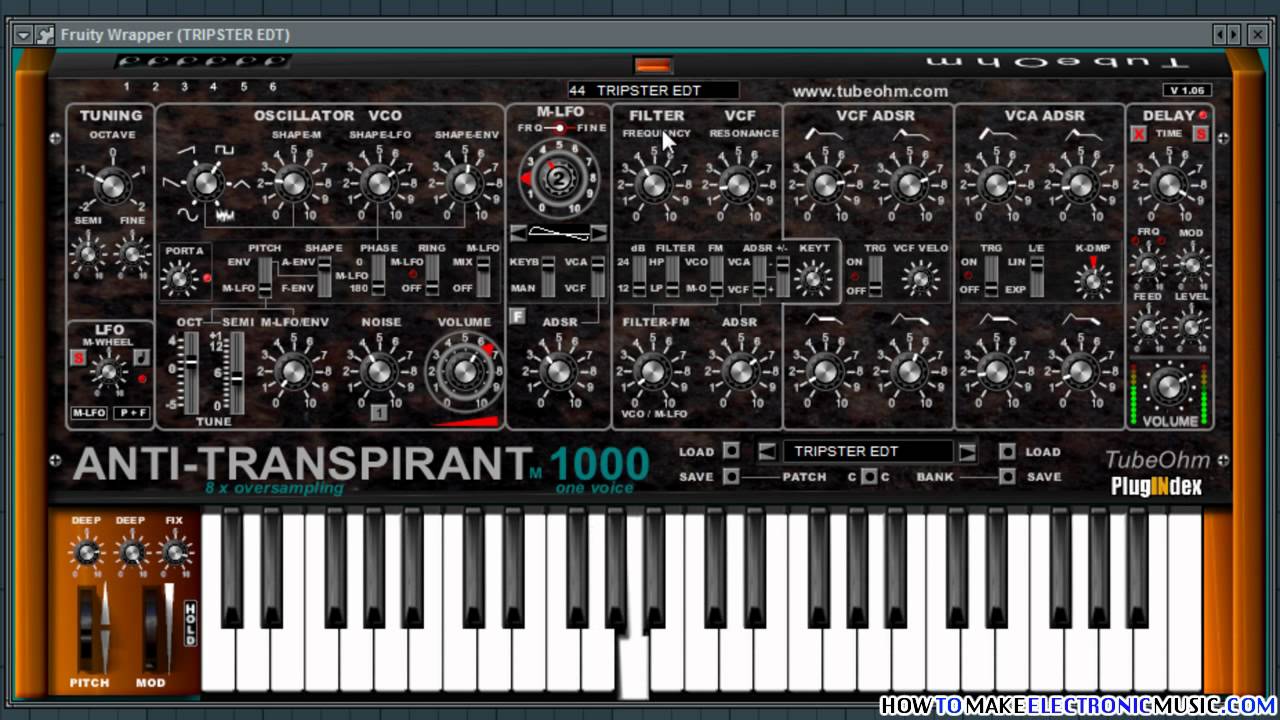Adjust the M-LFO/ENV amount knob
Viewport: 1280px width, 720px height.
click(293, 372)
